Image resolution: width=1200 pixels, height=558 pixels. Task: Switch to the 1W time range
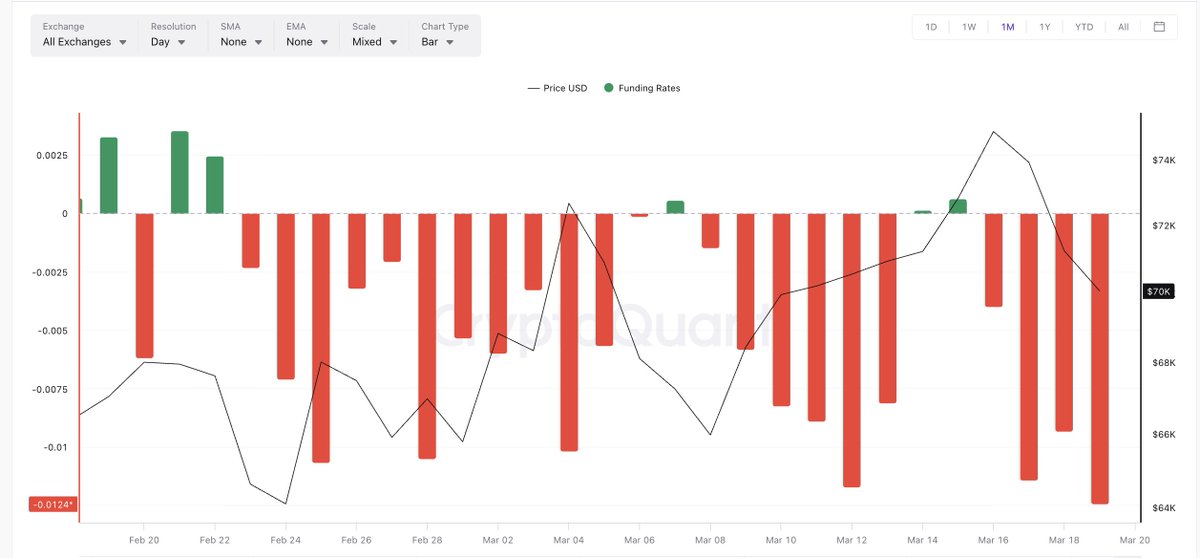click(x=969, y=27)
